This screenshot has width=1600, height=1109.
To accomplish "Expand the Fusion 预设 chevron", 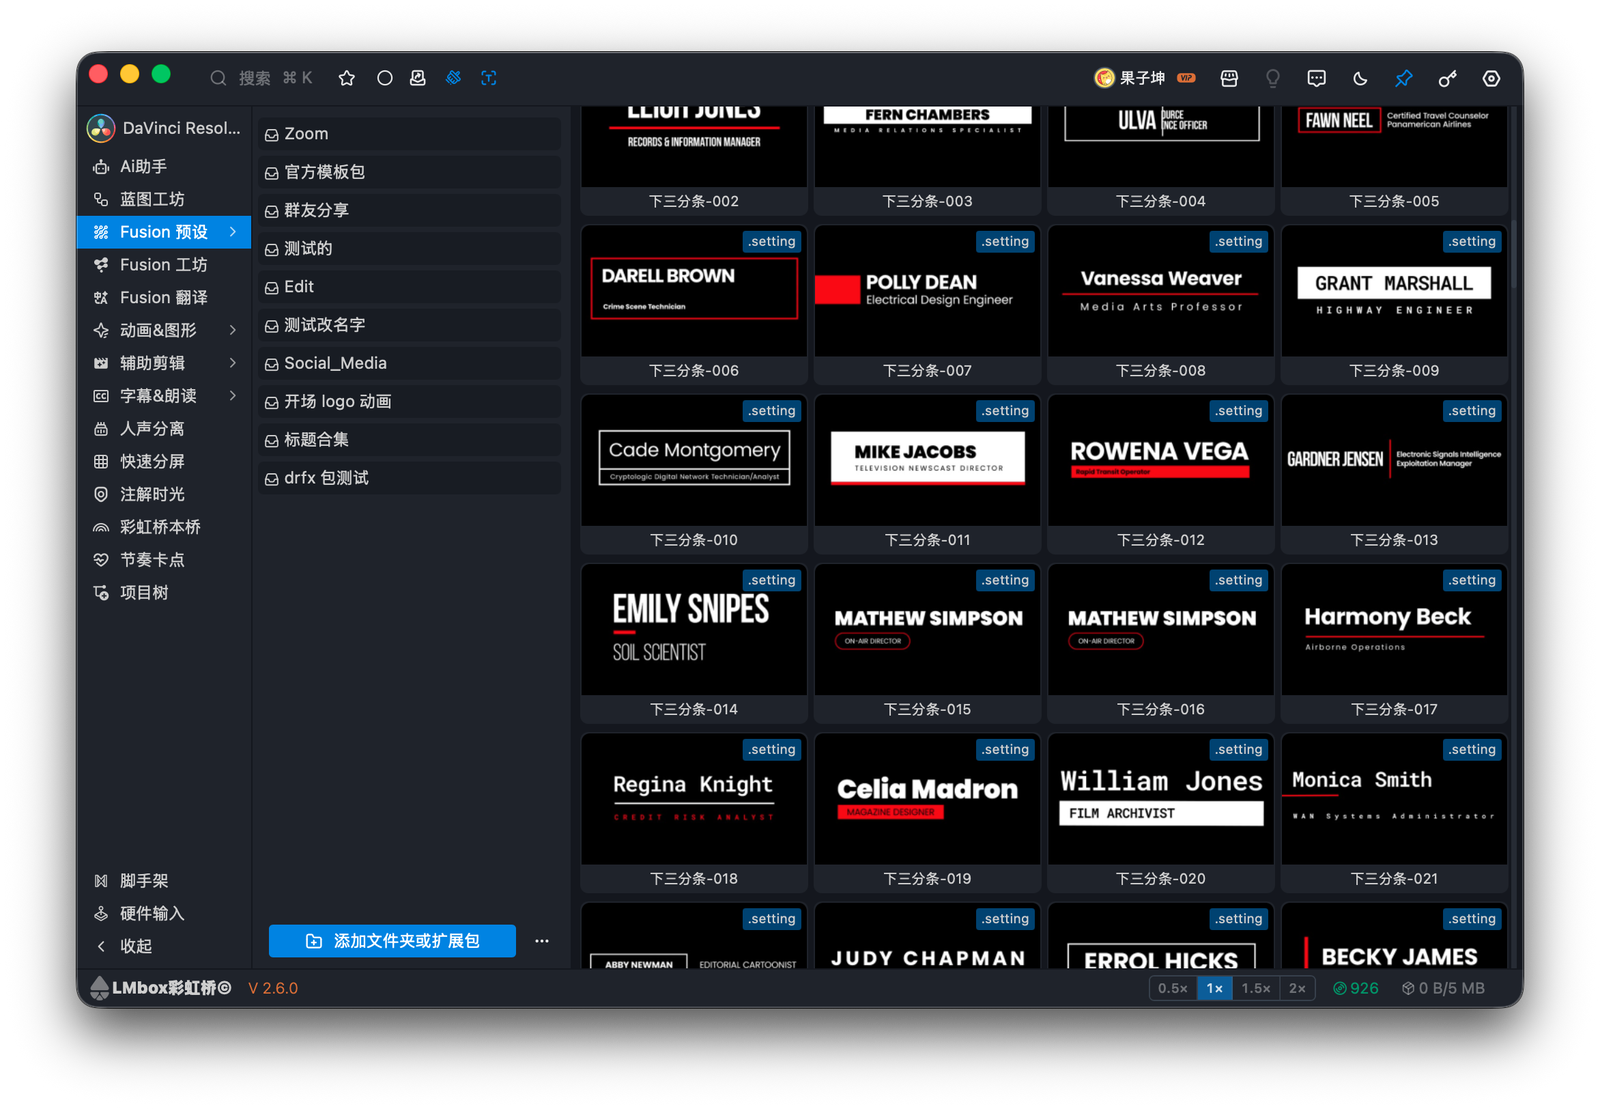I will coord(233,232).
